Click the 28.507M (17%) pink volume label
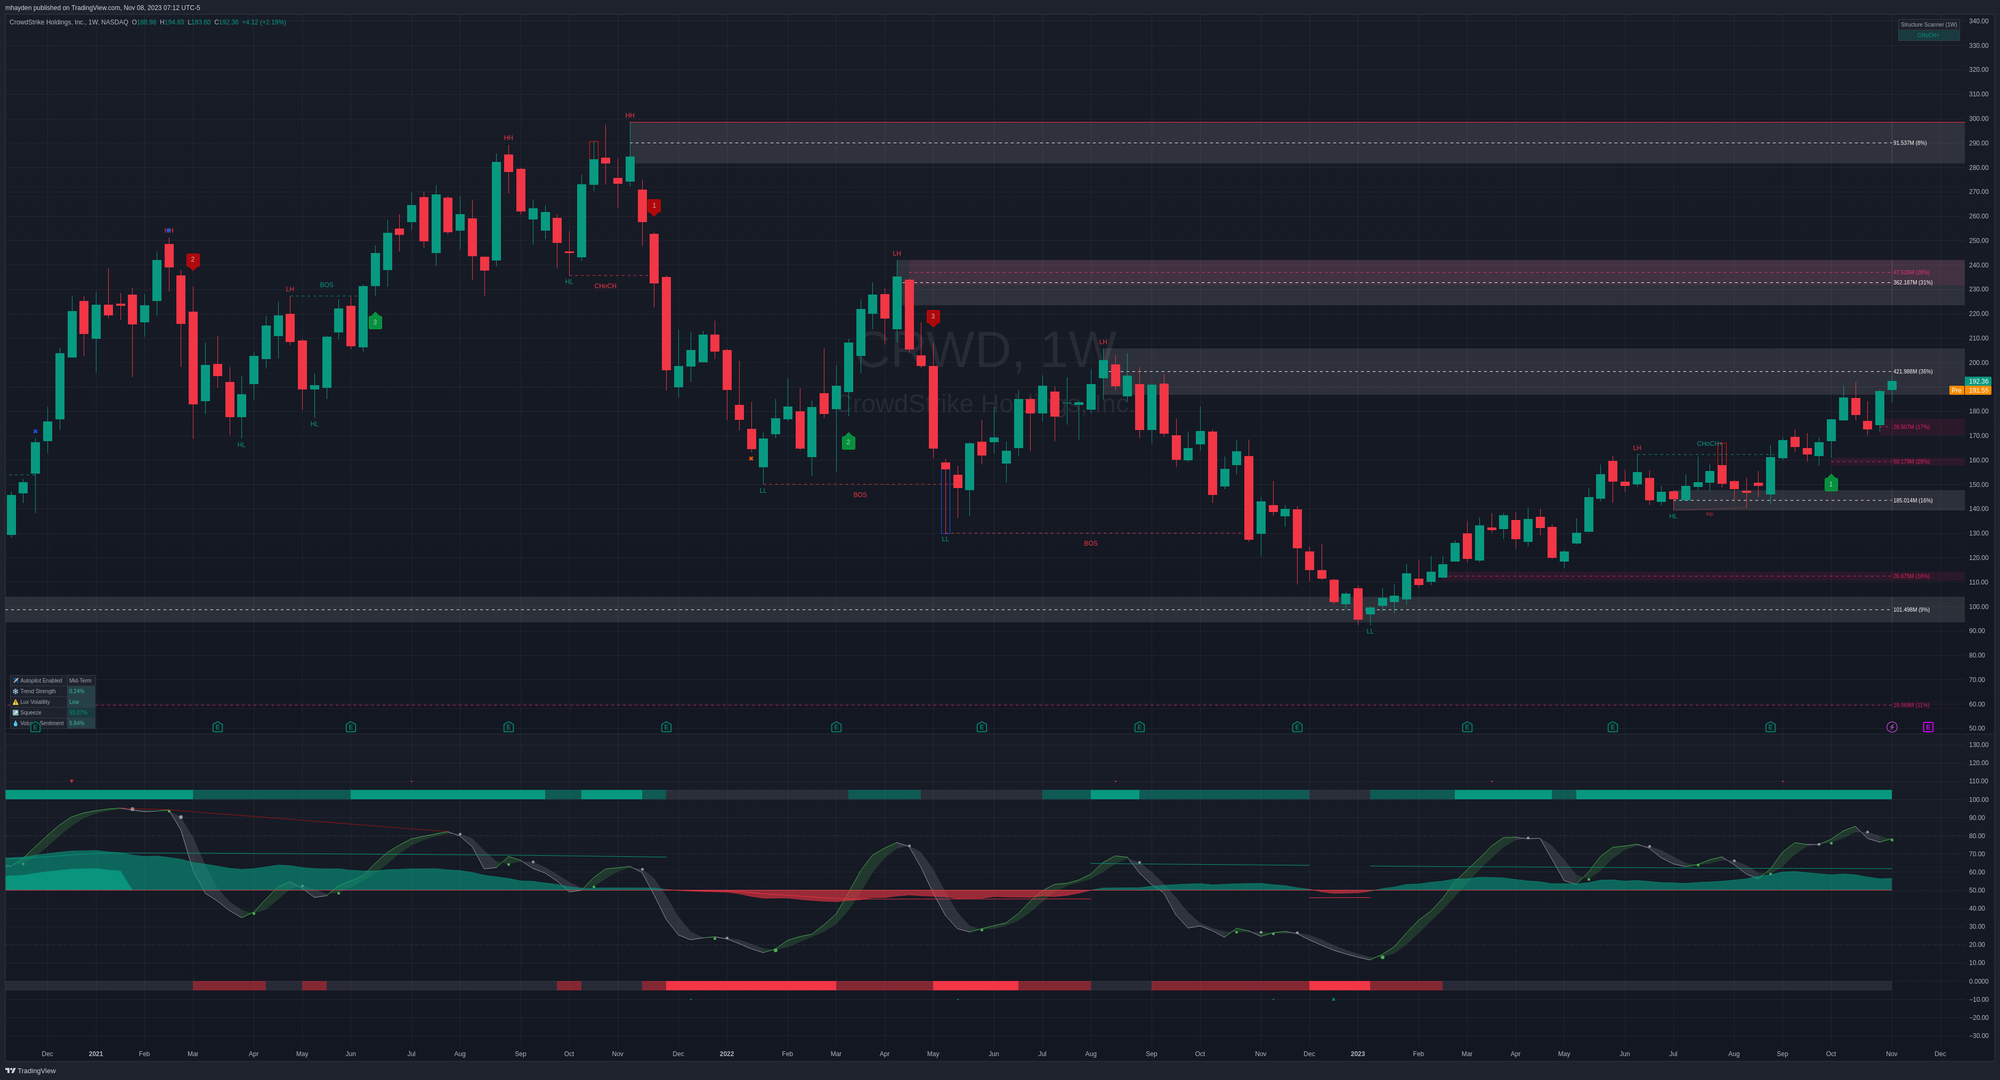2000x1080 pixels. [1911, 427]
